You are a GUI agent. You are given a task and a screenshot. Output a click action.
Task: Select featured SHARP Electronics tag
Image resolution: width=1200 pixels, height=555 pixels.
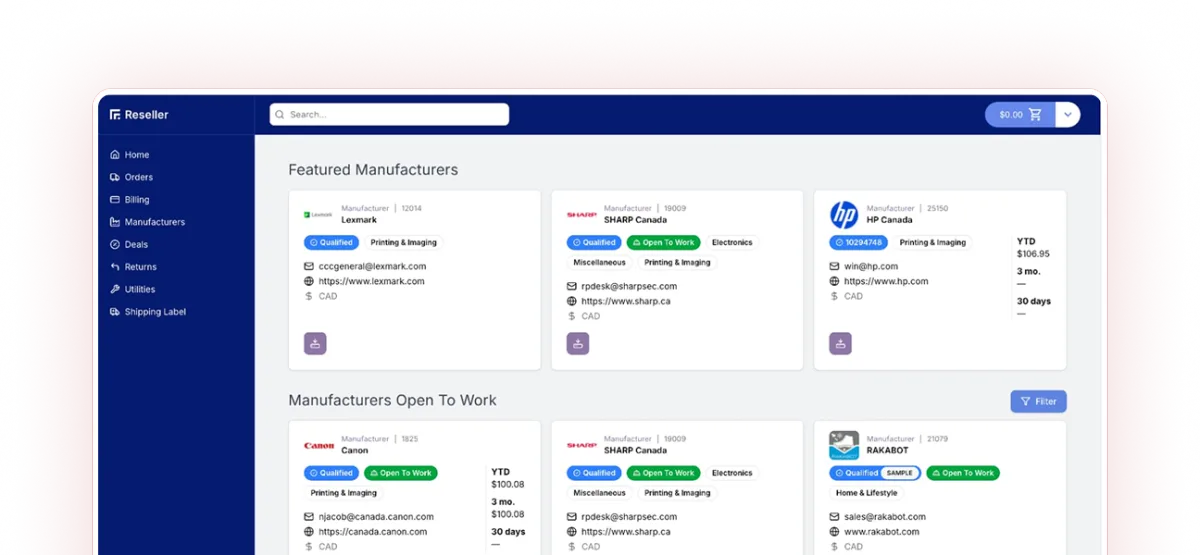click(732, 242)
